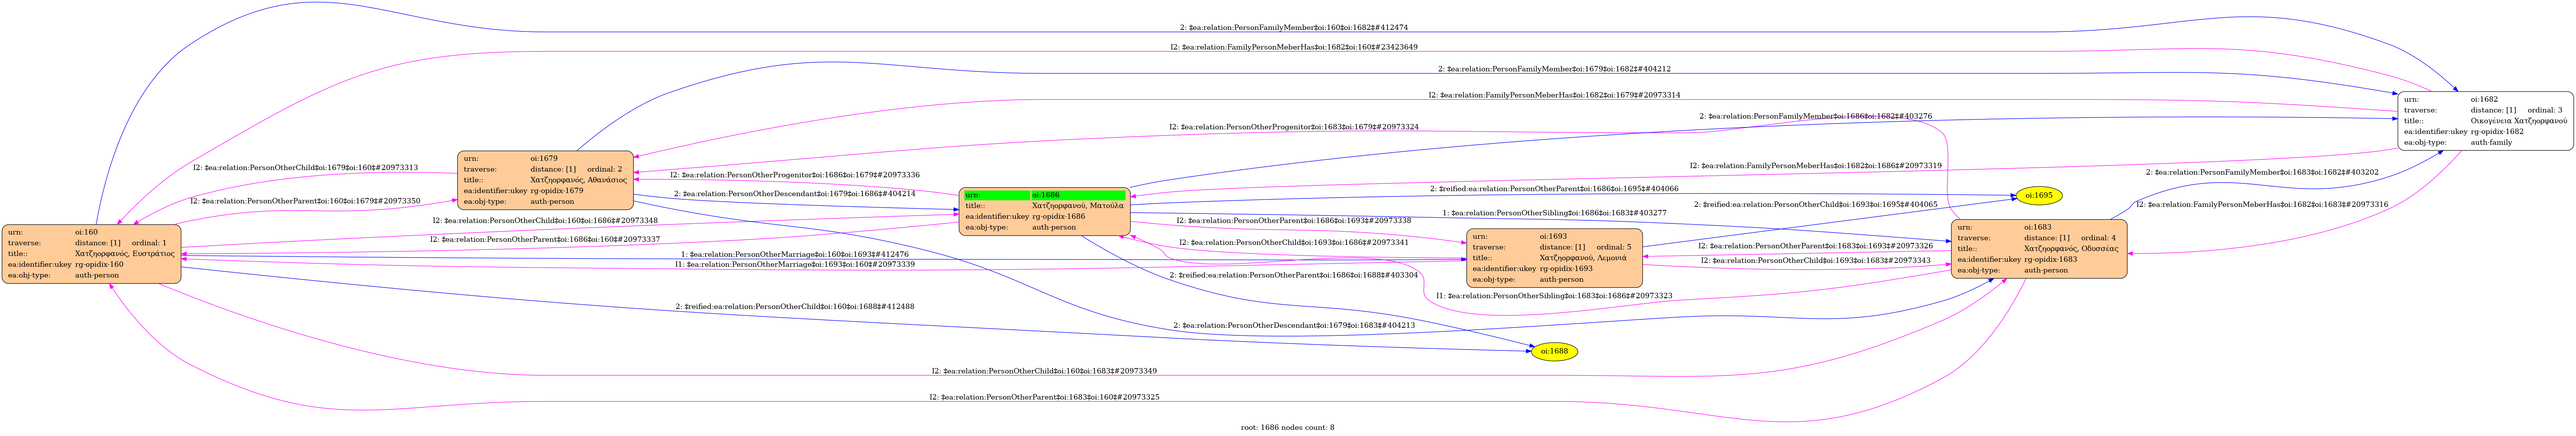Select the oi:1682 auth-family node
The image size is (2576, 436).
click(2485, 121)
